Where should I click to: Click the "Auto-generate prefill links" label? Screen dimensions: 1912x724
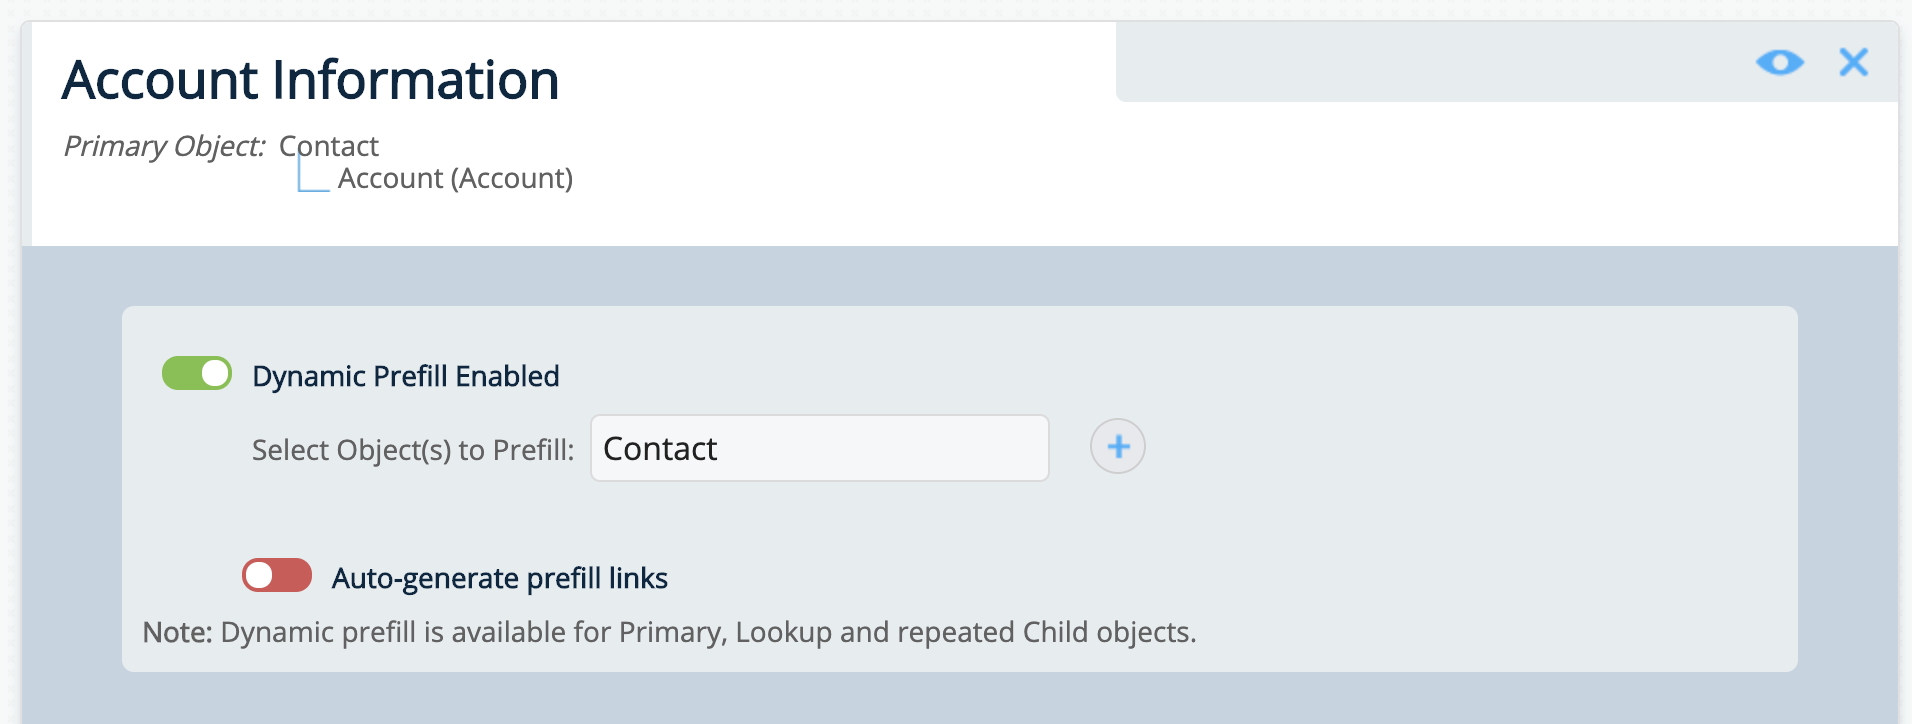pos(499,578)
